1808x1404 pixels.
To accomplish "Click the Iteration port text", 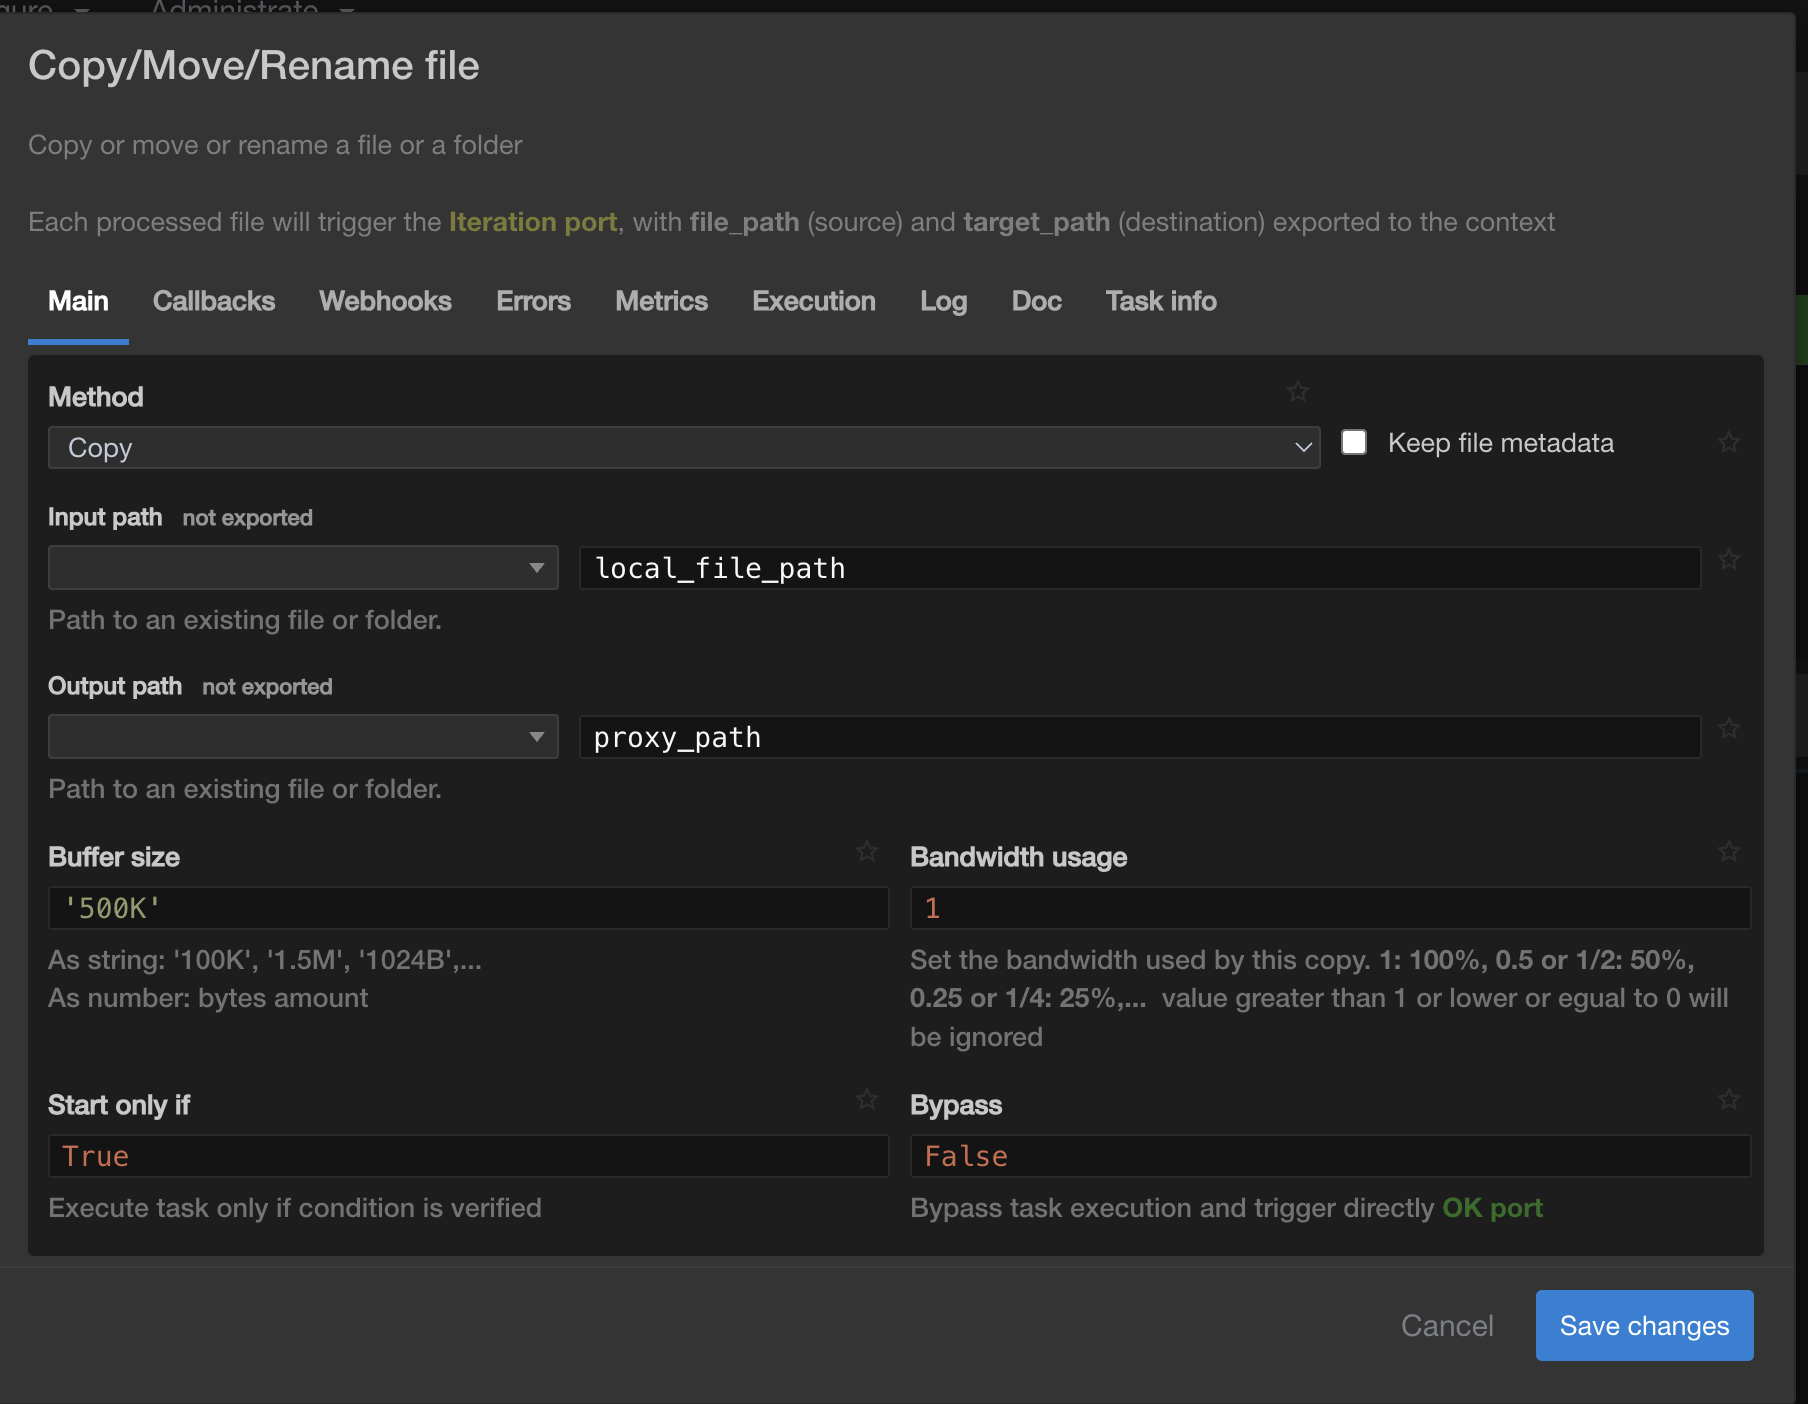I will click(533, 222).
